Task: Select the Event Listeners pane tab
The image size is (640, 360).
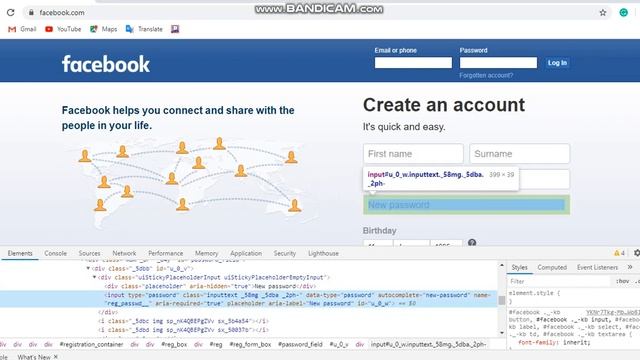Action: click(x=597, y=267)
